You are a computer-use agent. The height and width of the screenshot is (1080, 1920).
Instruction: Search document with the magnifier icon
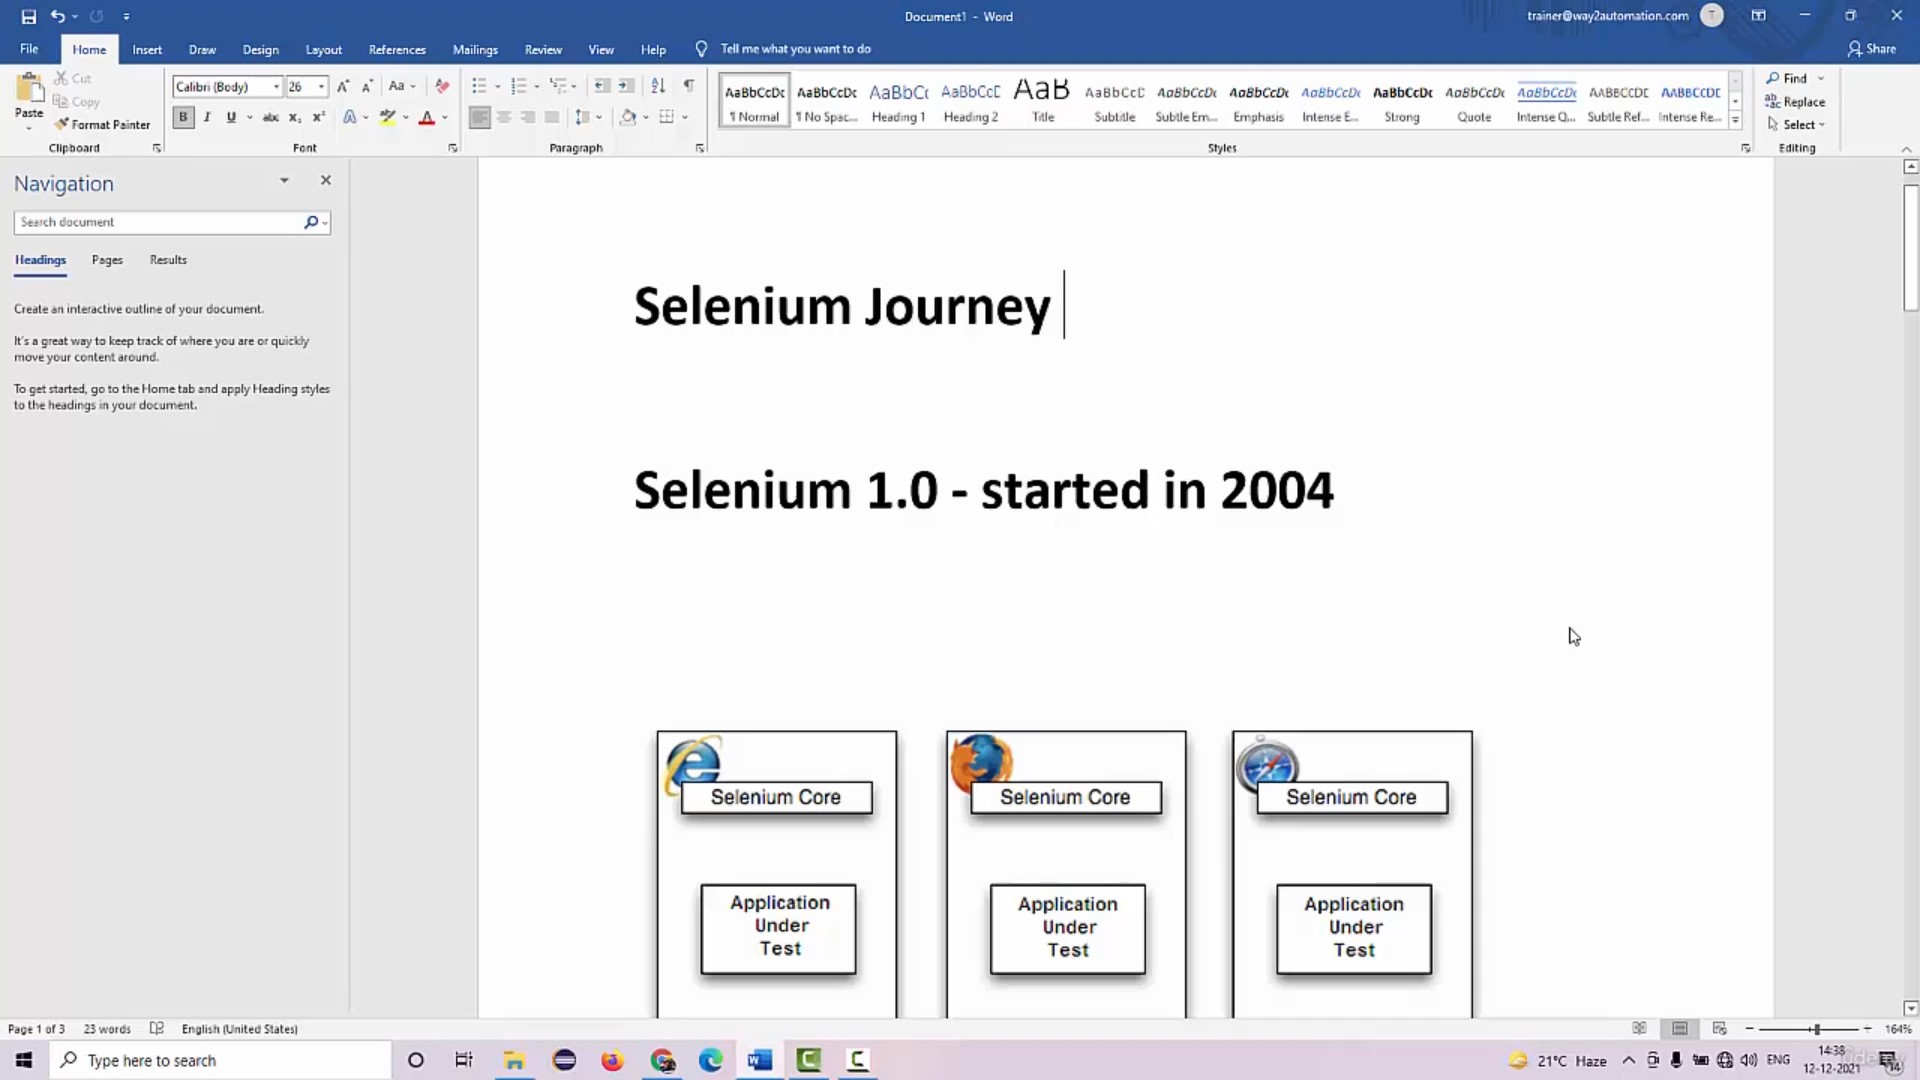point(311,222)
